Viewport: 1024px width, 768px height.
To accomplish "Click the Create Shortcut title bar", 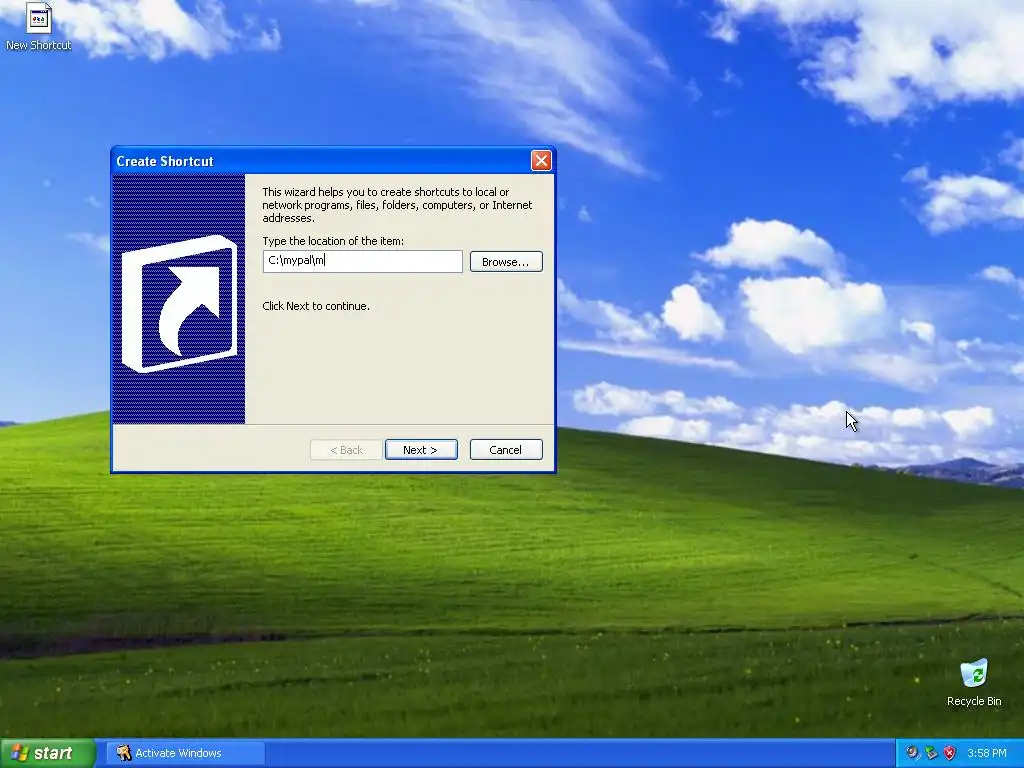I will [320, 161].
